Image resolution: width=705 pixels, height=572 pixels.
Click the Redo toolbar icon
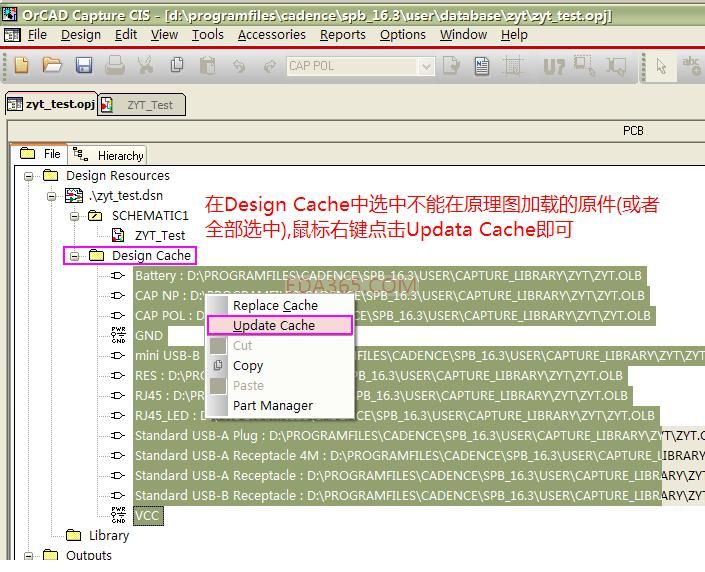(x=270, y=67)
